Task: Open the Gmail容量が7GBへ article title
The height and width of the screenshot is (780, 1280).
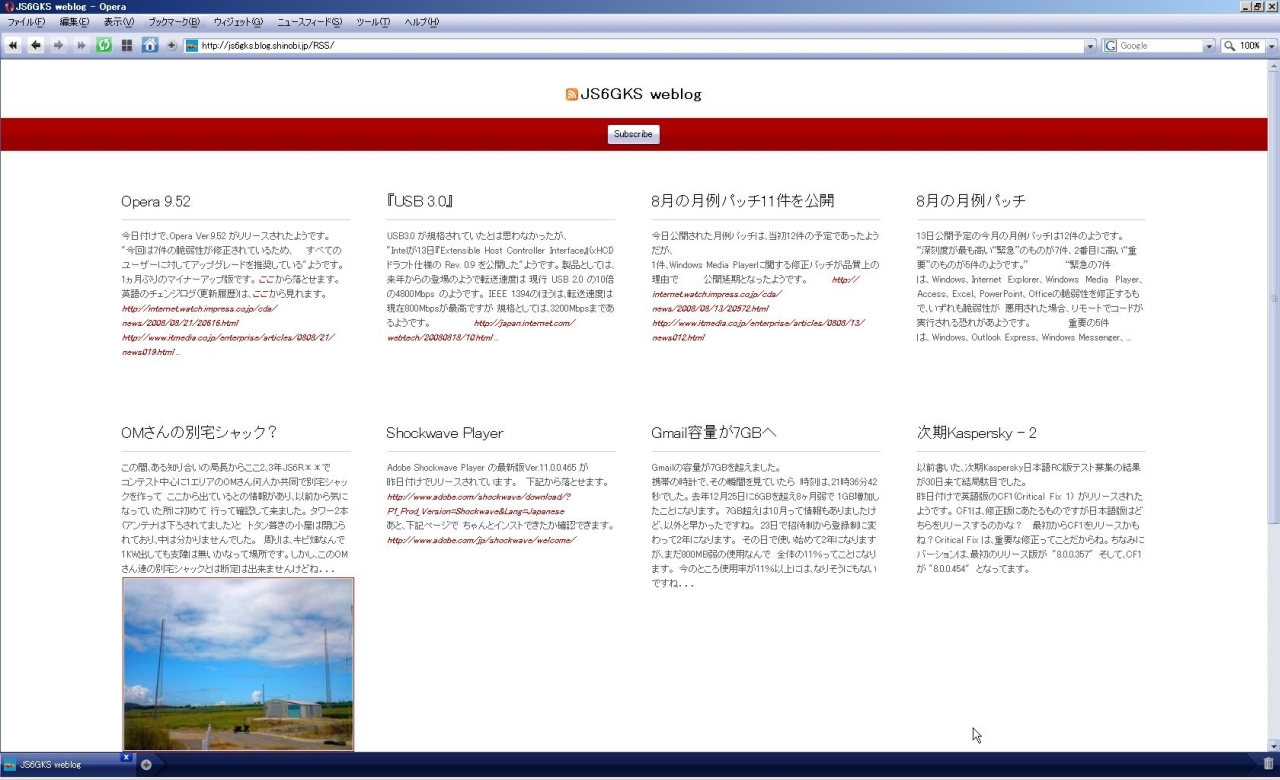Action: pyautogui.click(x=714, y=433)
